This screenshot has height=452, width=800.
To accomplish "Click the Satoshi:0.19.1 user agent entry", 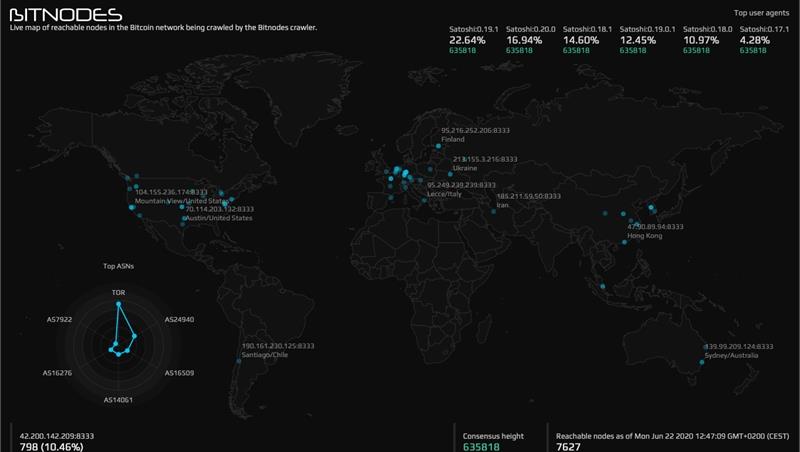I will pos(474,40).
